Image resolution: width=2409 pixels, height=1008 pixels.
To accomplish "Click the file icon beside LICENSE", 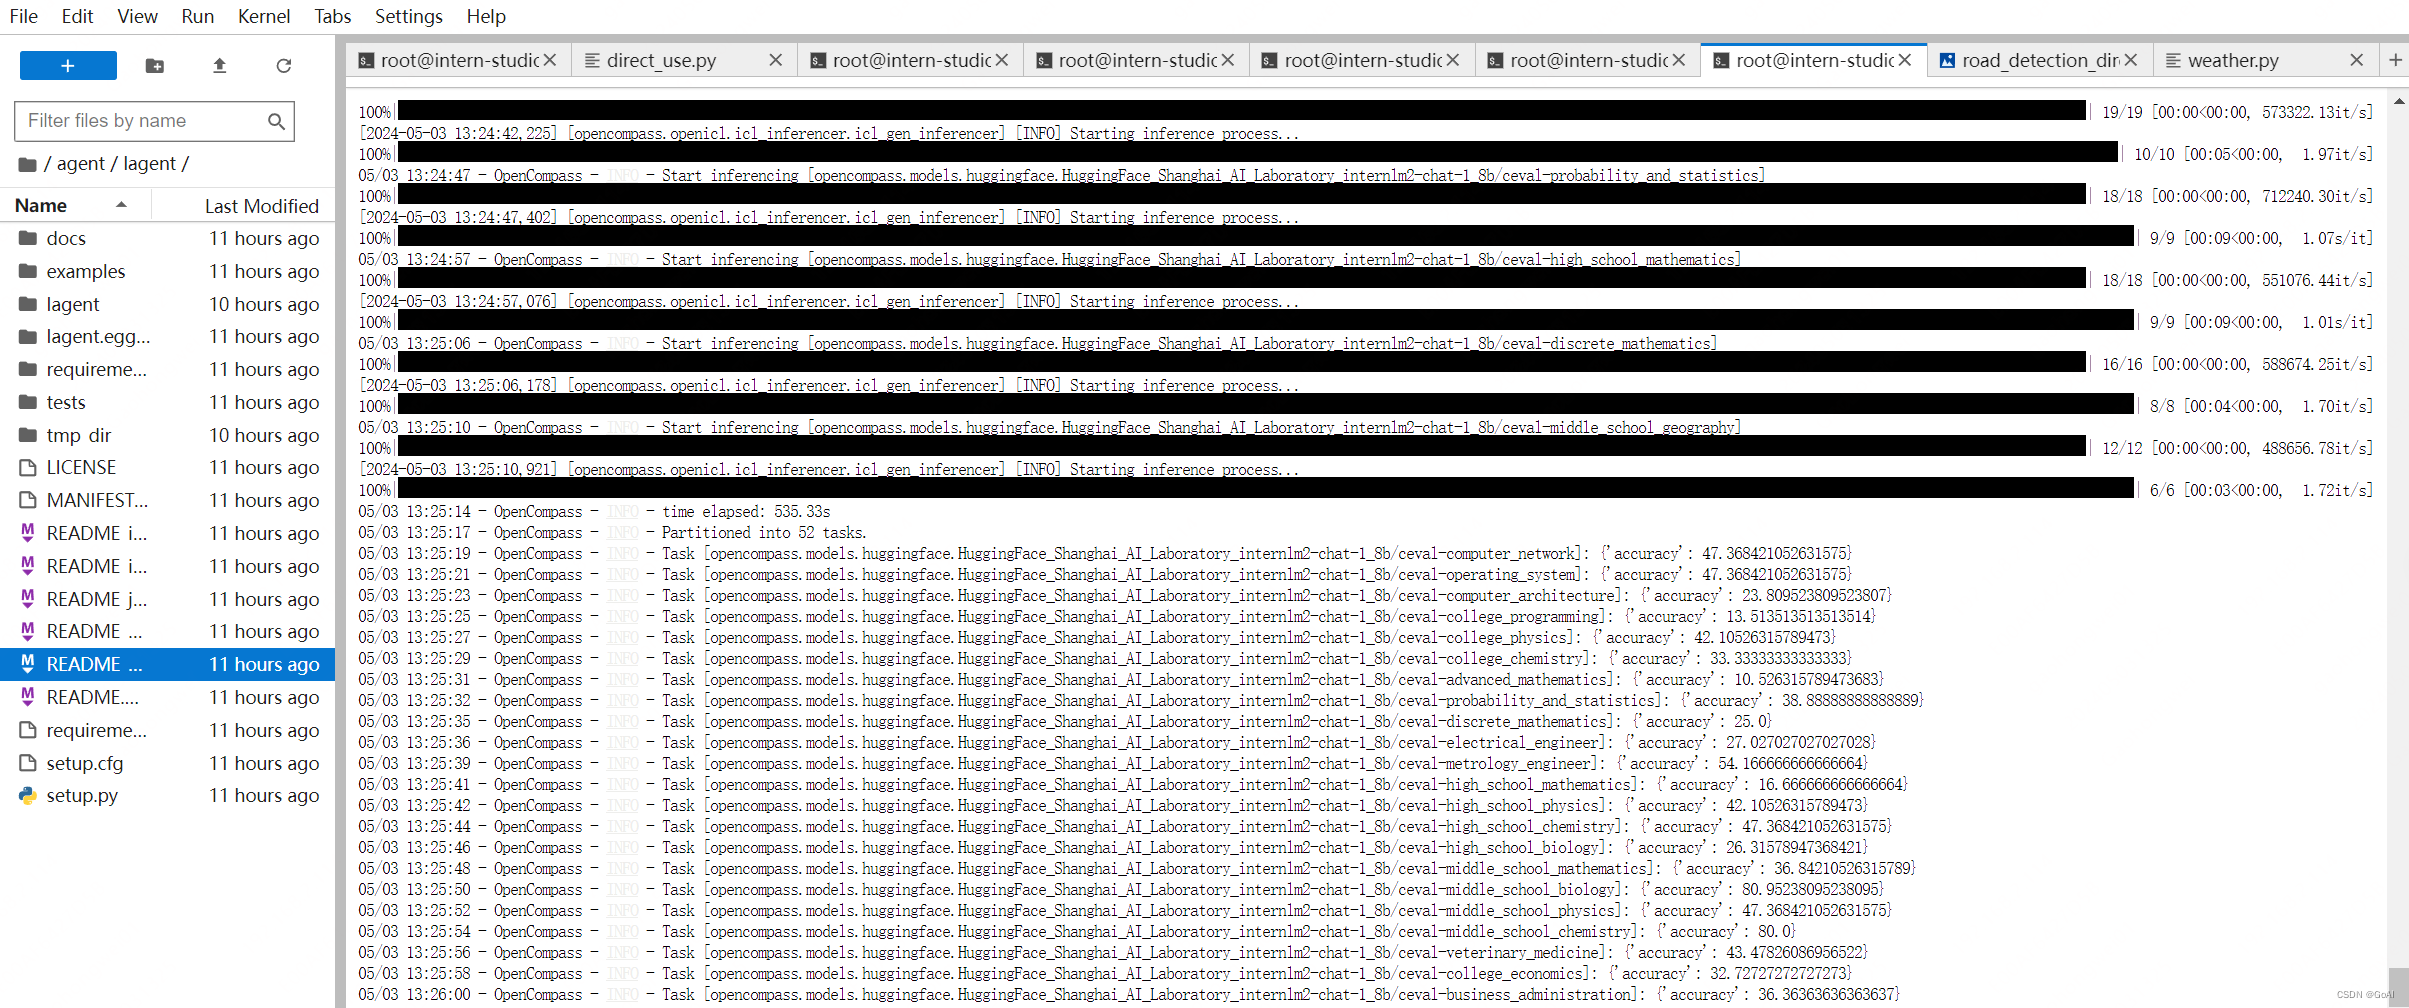I will point(28,467).
